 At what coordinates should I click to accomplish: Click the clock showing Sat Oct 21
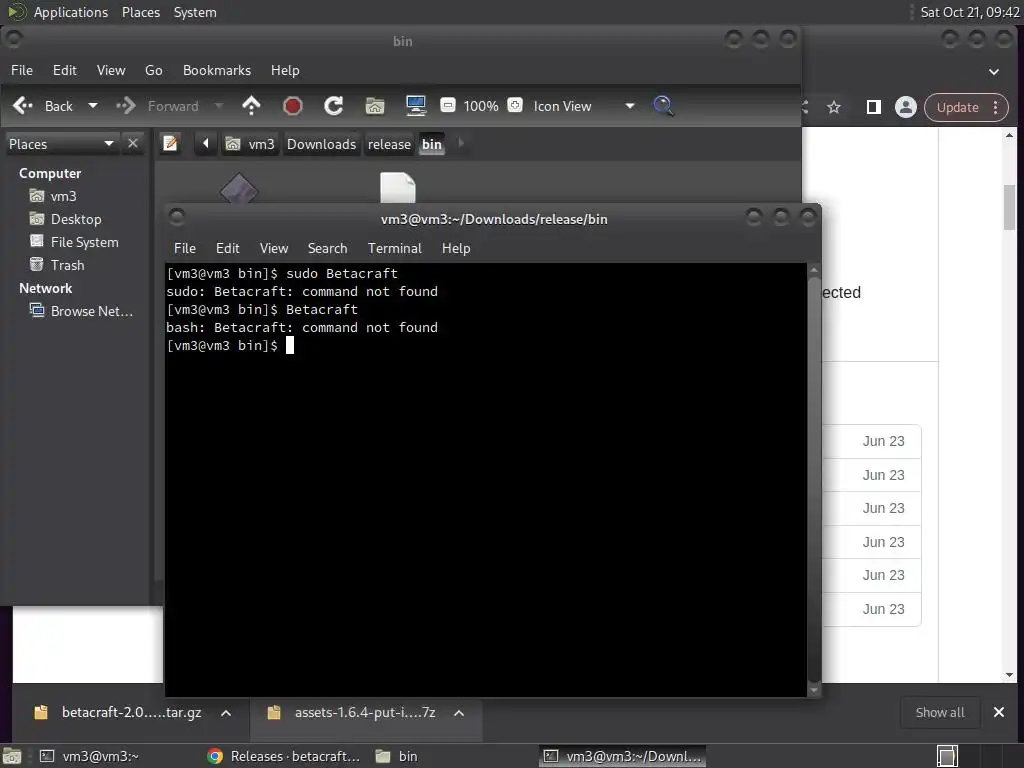tap(970, 12)
